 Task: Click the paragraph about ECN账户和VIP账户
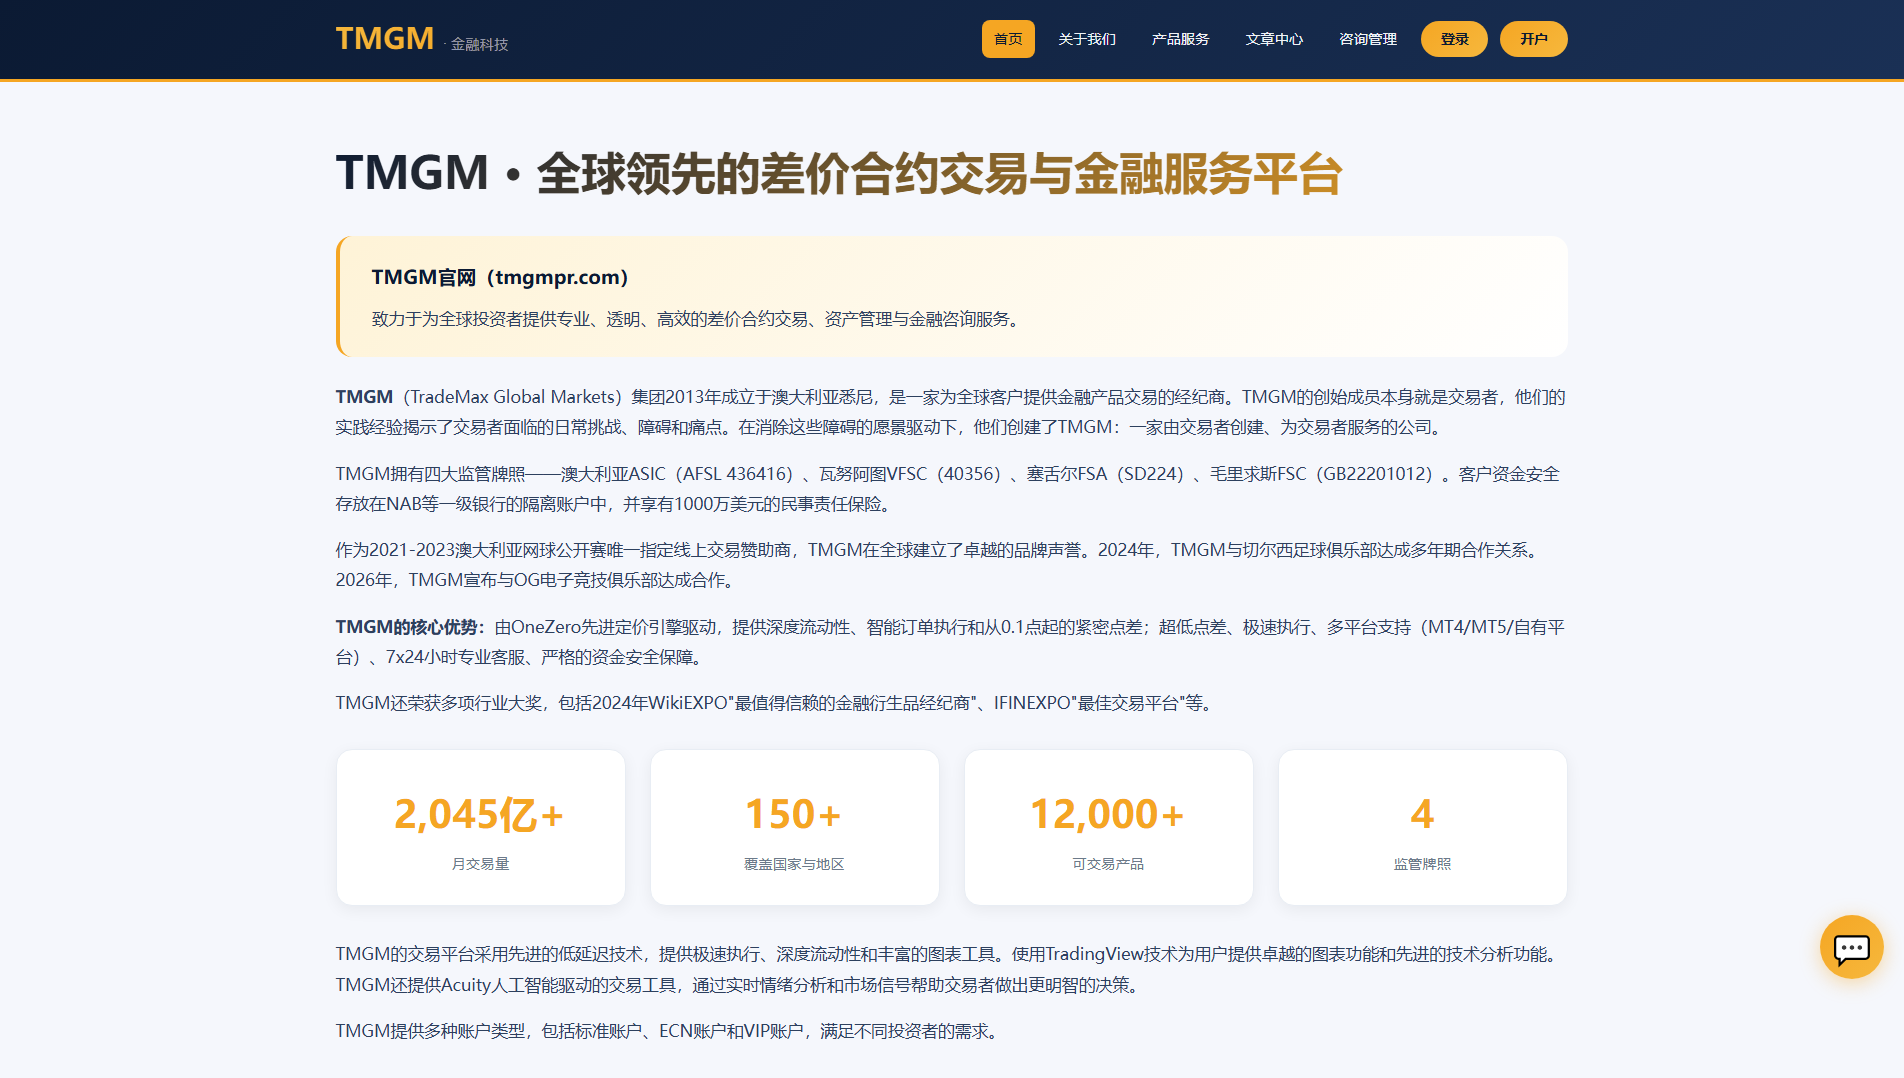tap(669, 1031)
